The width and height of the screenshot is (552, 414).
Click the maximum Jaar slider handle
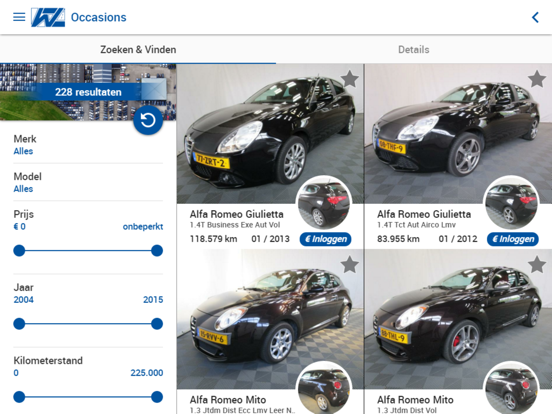pyautogui.click(x=157, y=324)
